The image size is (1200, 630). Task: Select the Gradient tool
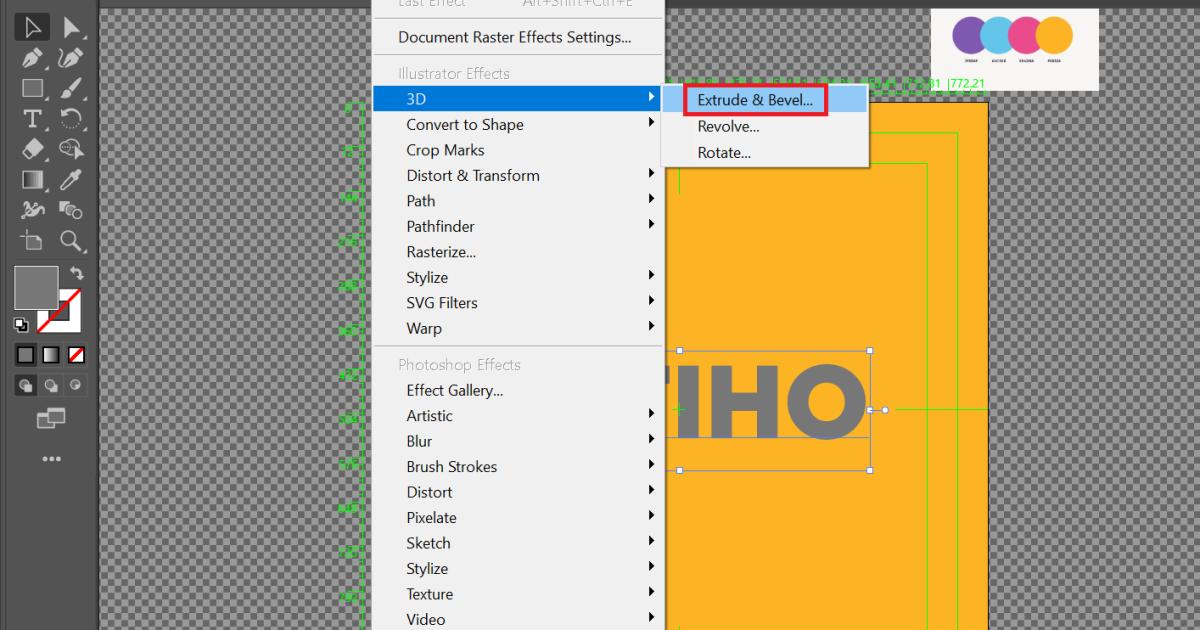coord(32,180)
